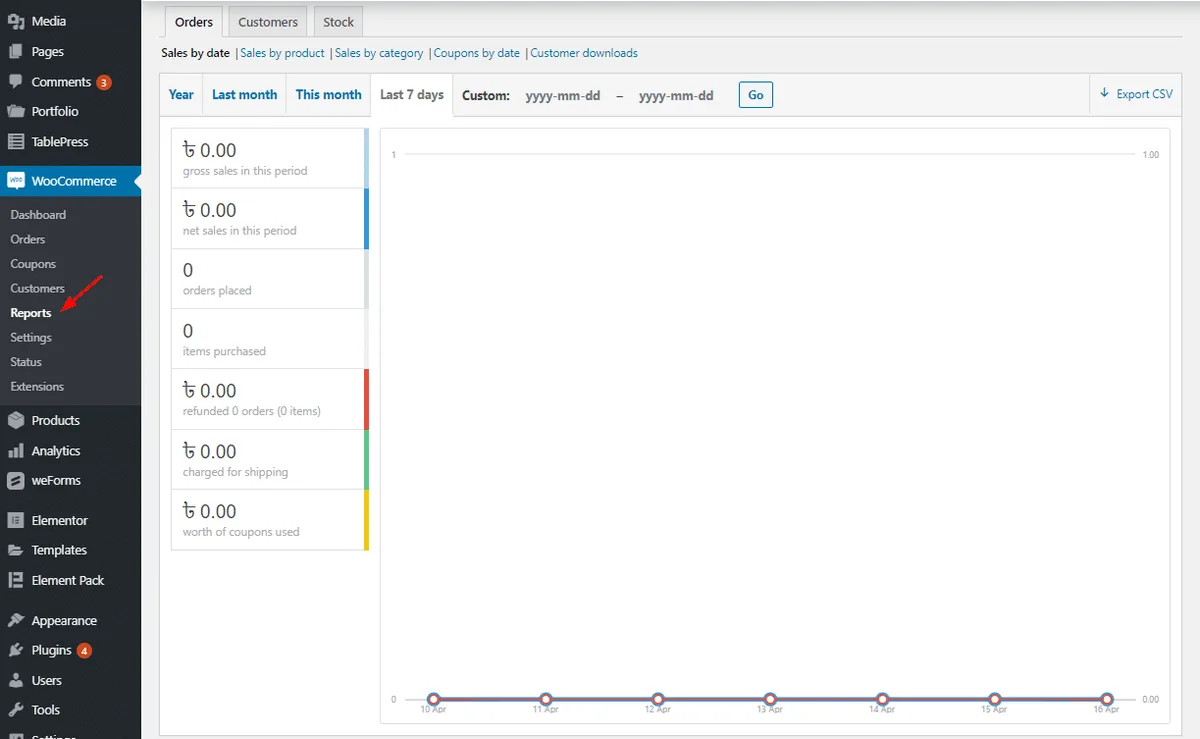Open Sales by category report

pyautogui.click(x=379, y=53)
